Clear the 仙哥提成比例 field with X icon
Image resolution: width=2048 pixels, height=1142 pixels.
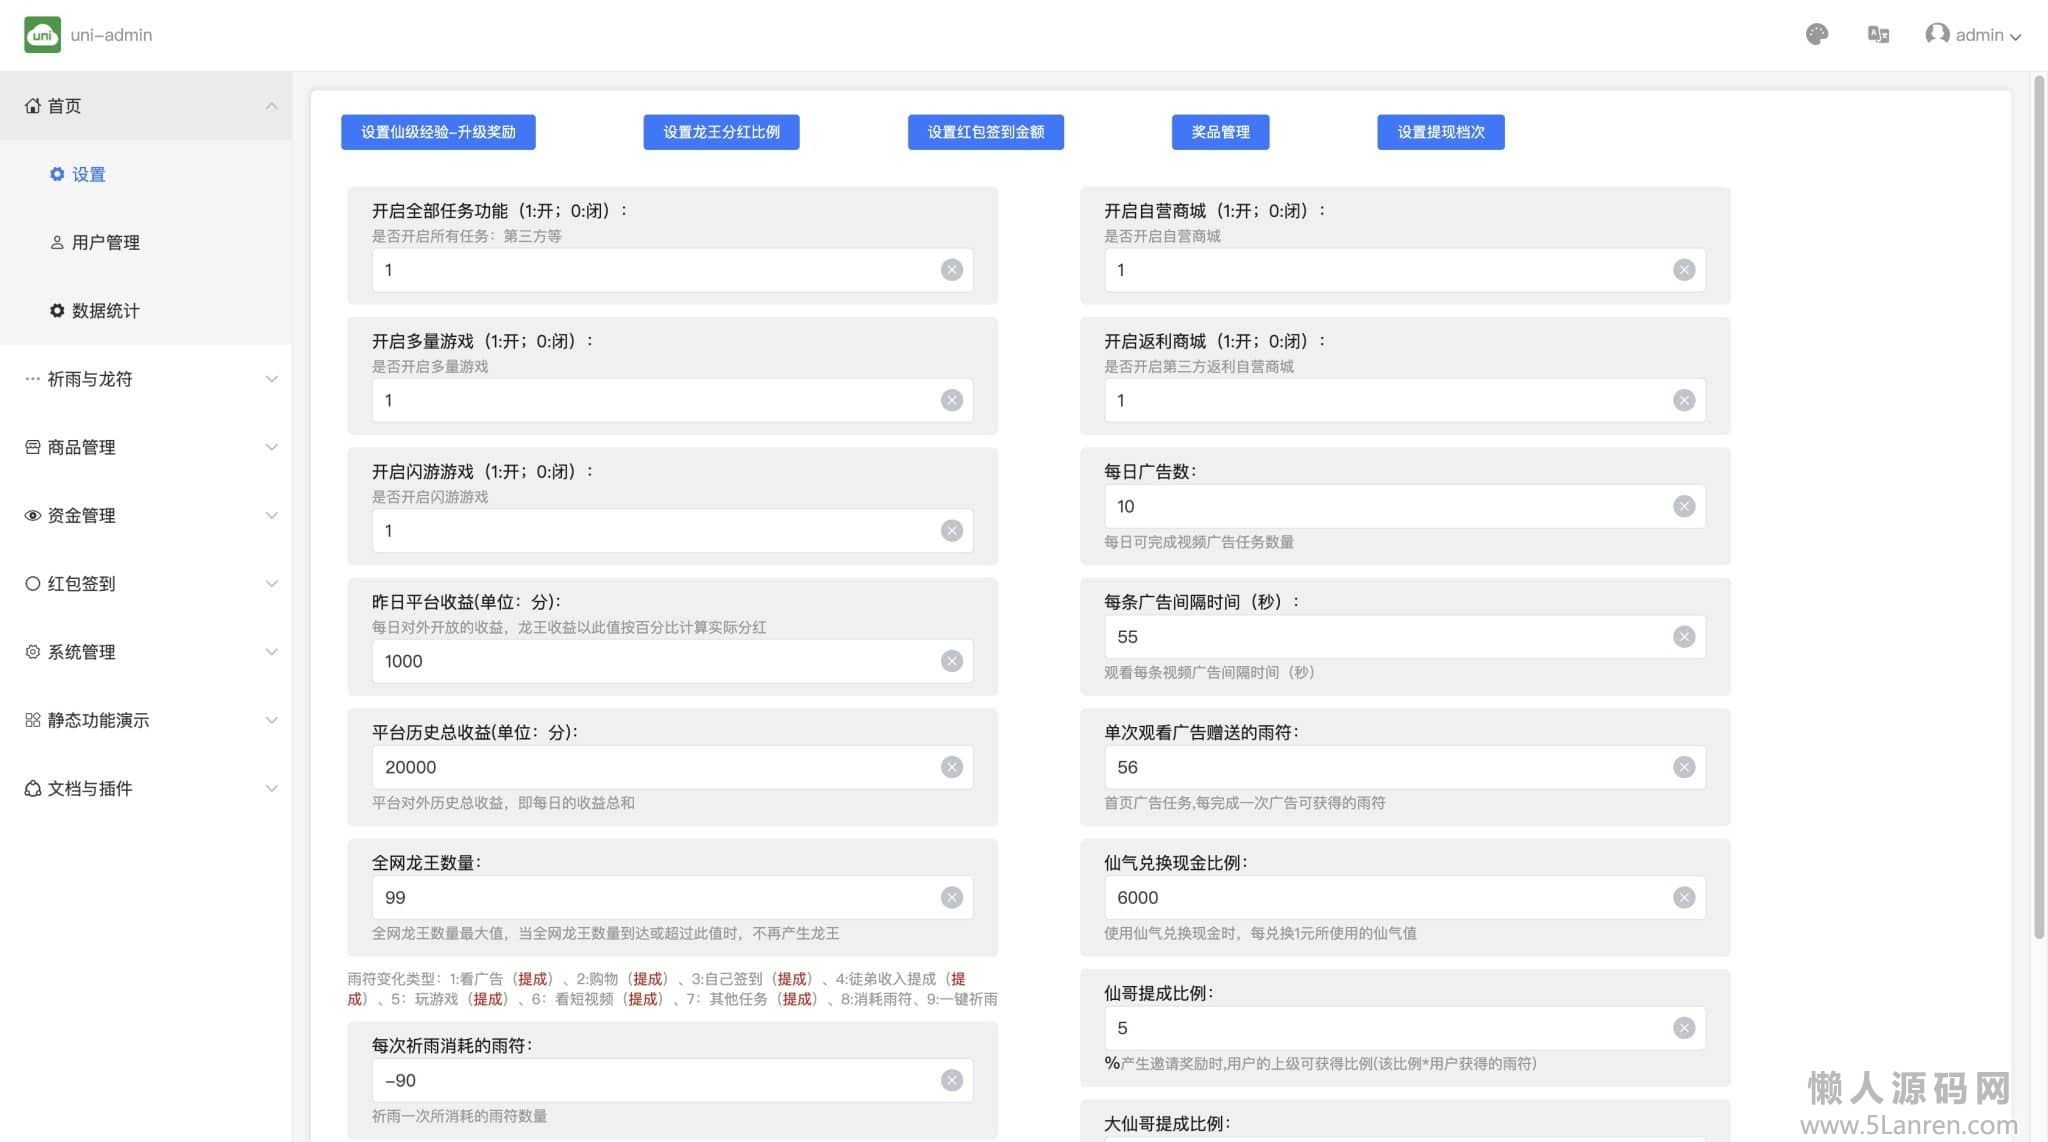pos(1684,1028)
